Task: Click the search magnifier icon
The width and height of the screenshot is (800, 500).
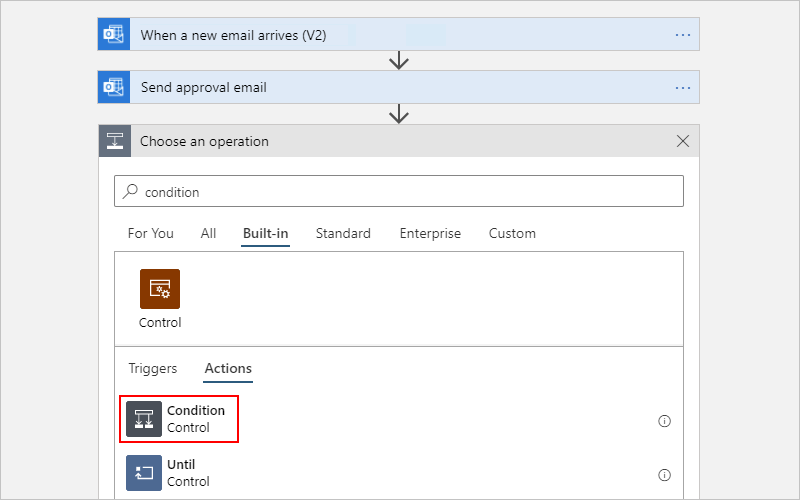Action: 130,191
